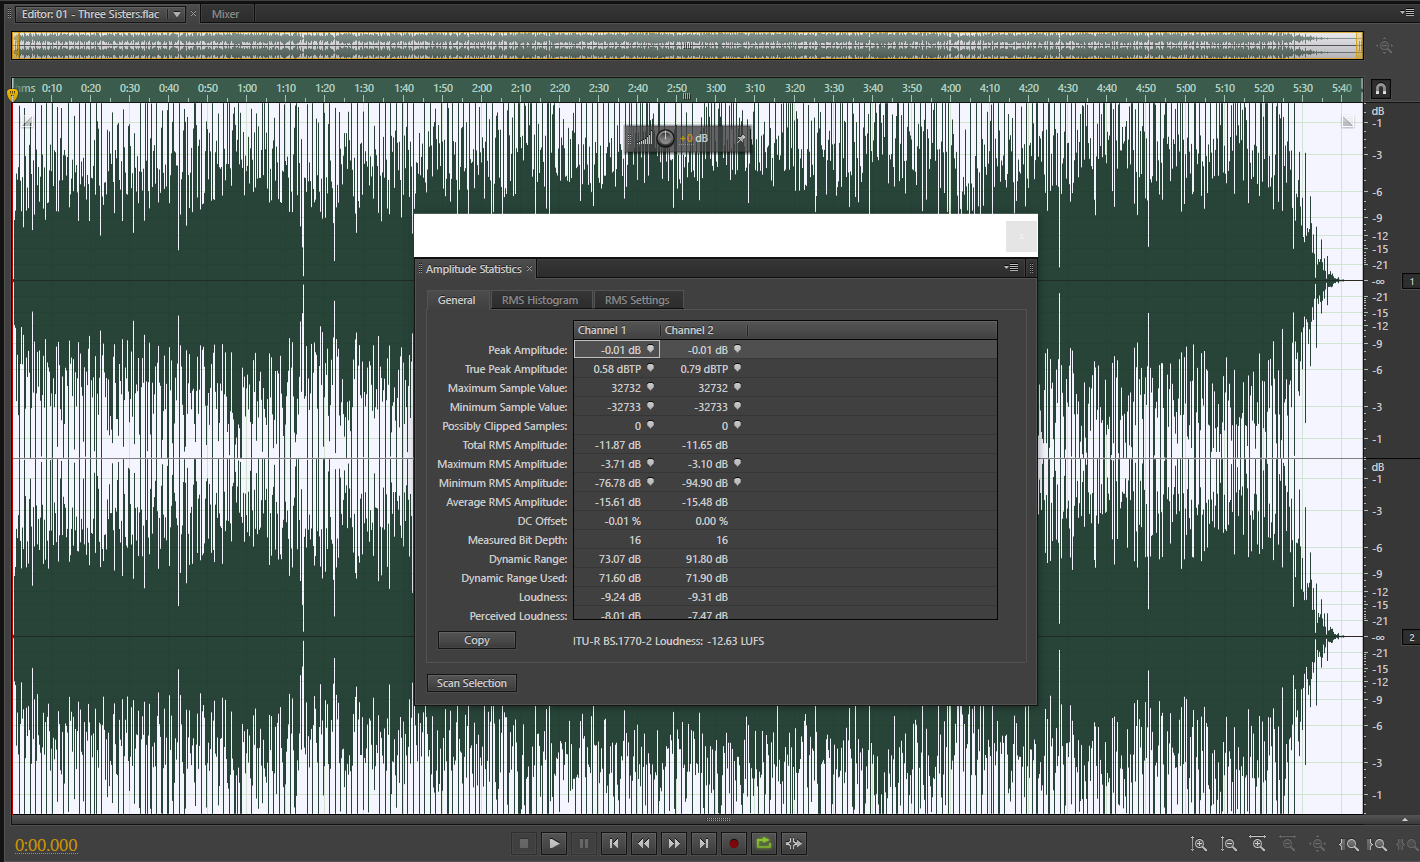Stop playback with the Stop button
This screenshot has height=862, width=1420.
(x=523, y=843)
